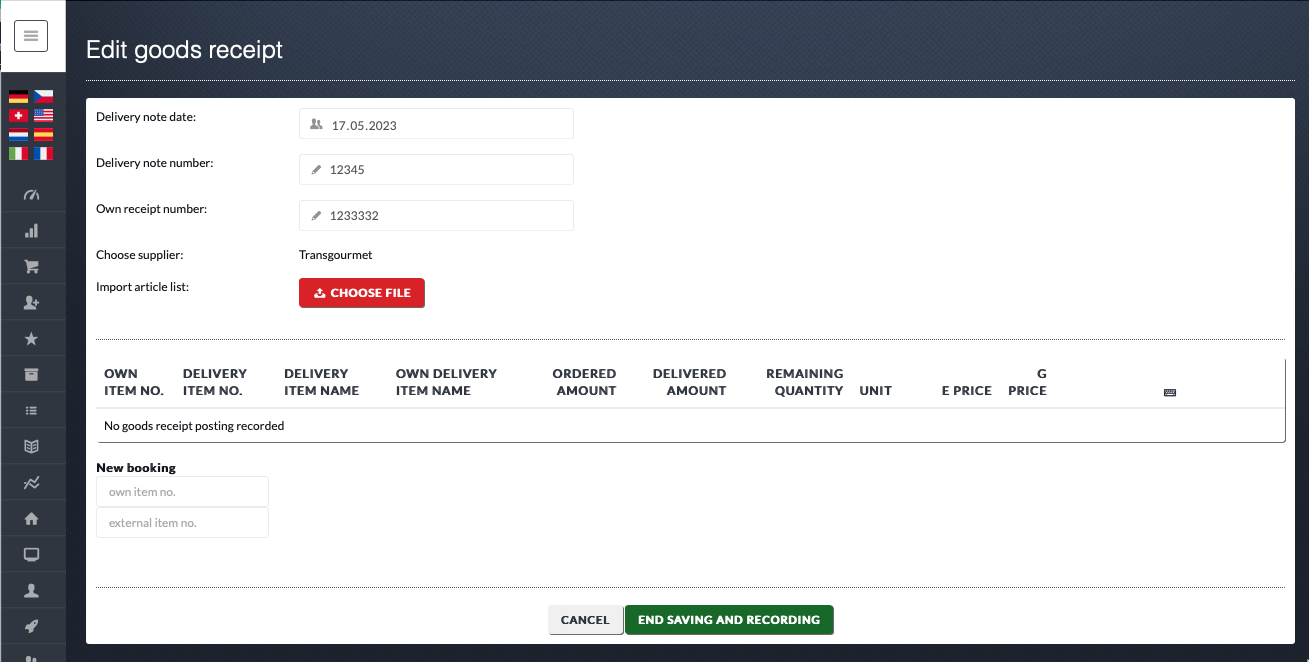1309x662 pixels.
Task: Click the 'New booking' label
Action: (136, 467)
